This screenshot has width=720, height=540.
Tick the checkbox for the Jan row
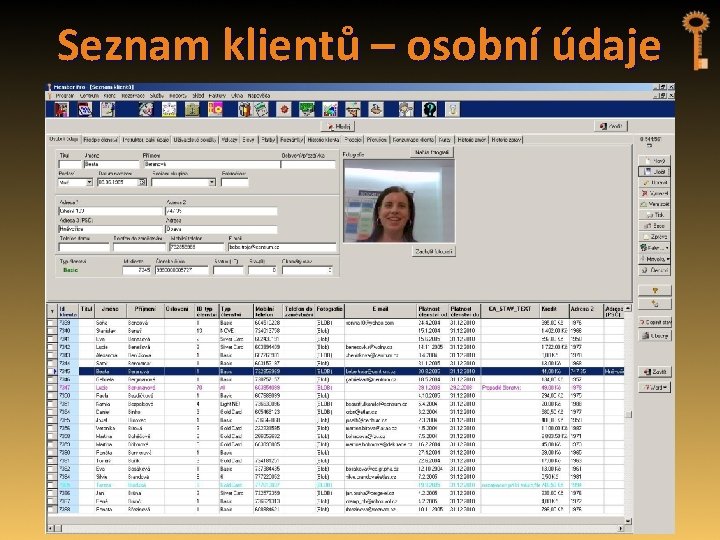pos(51,493)
